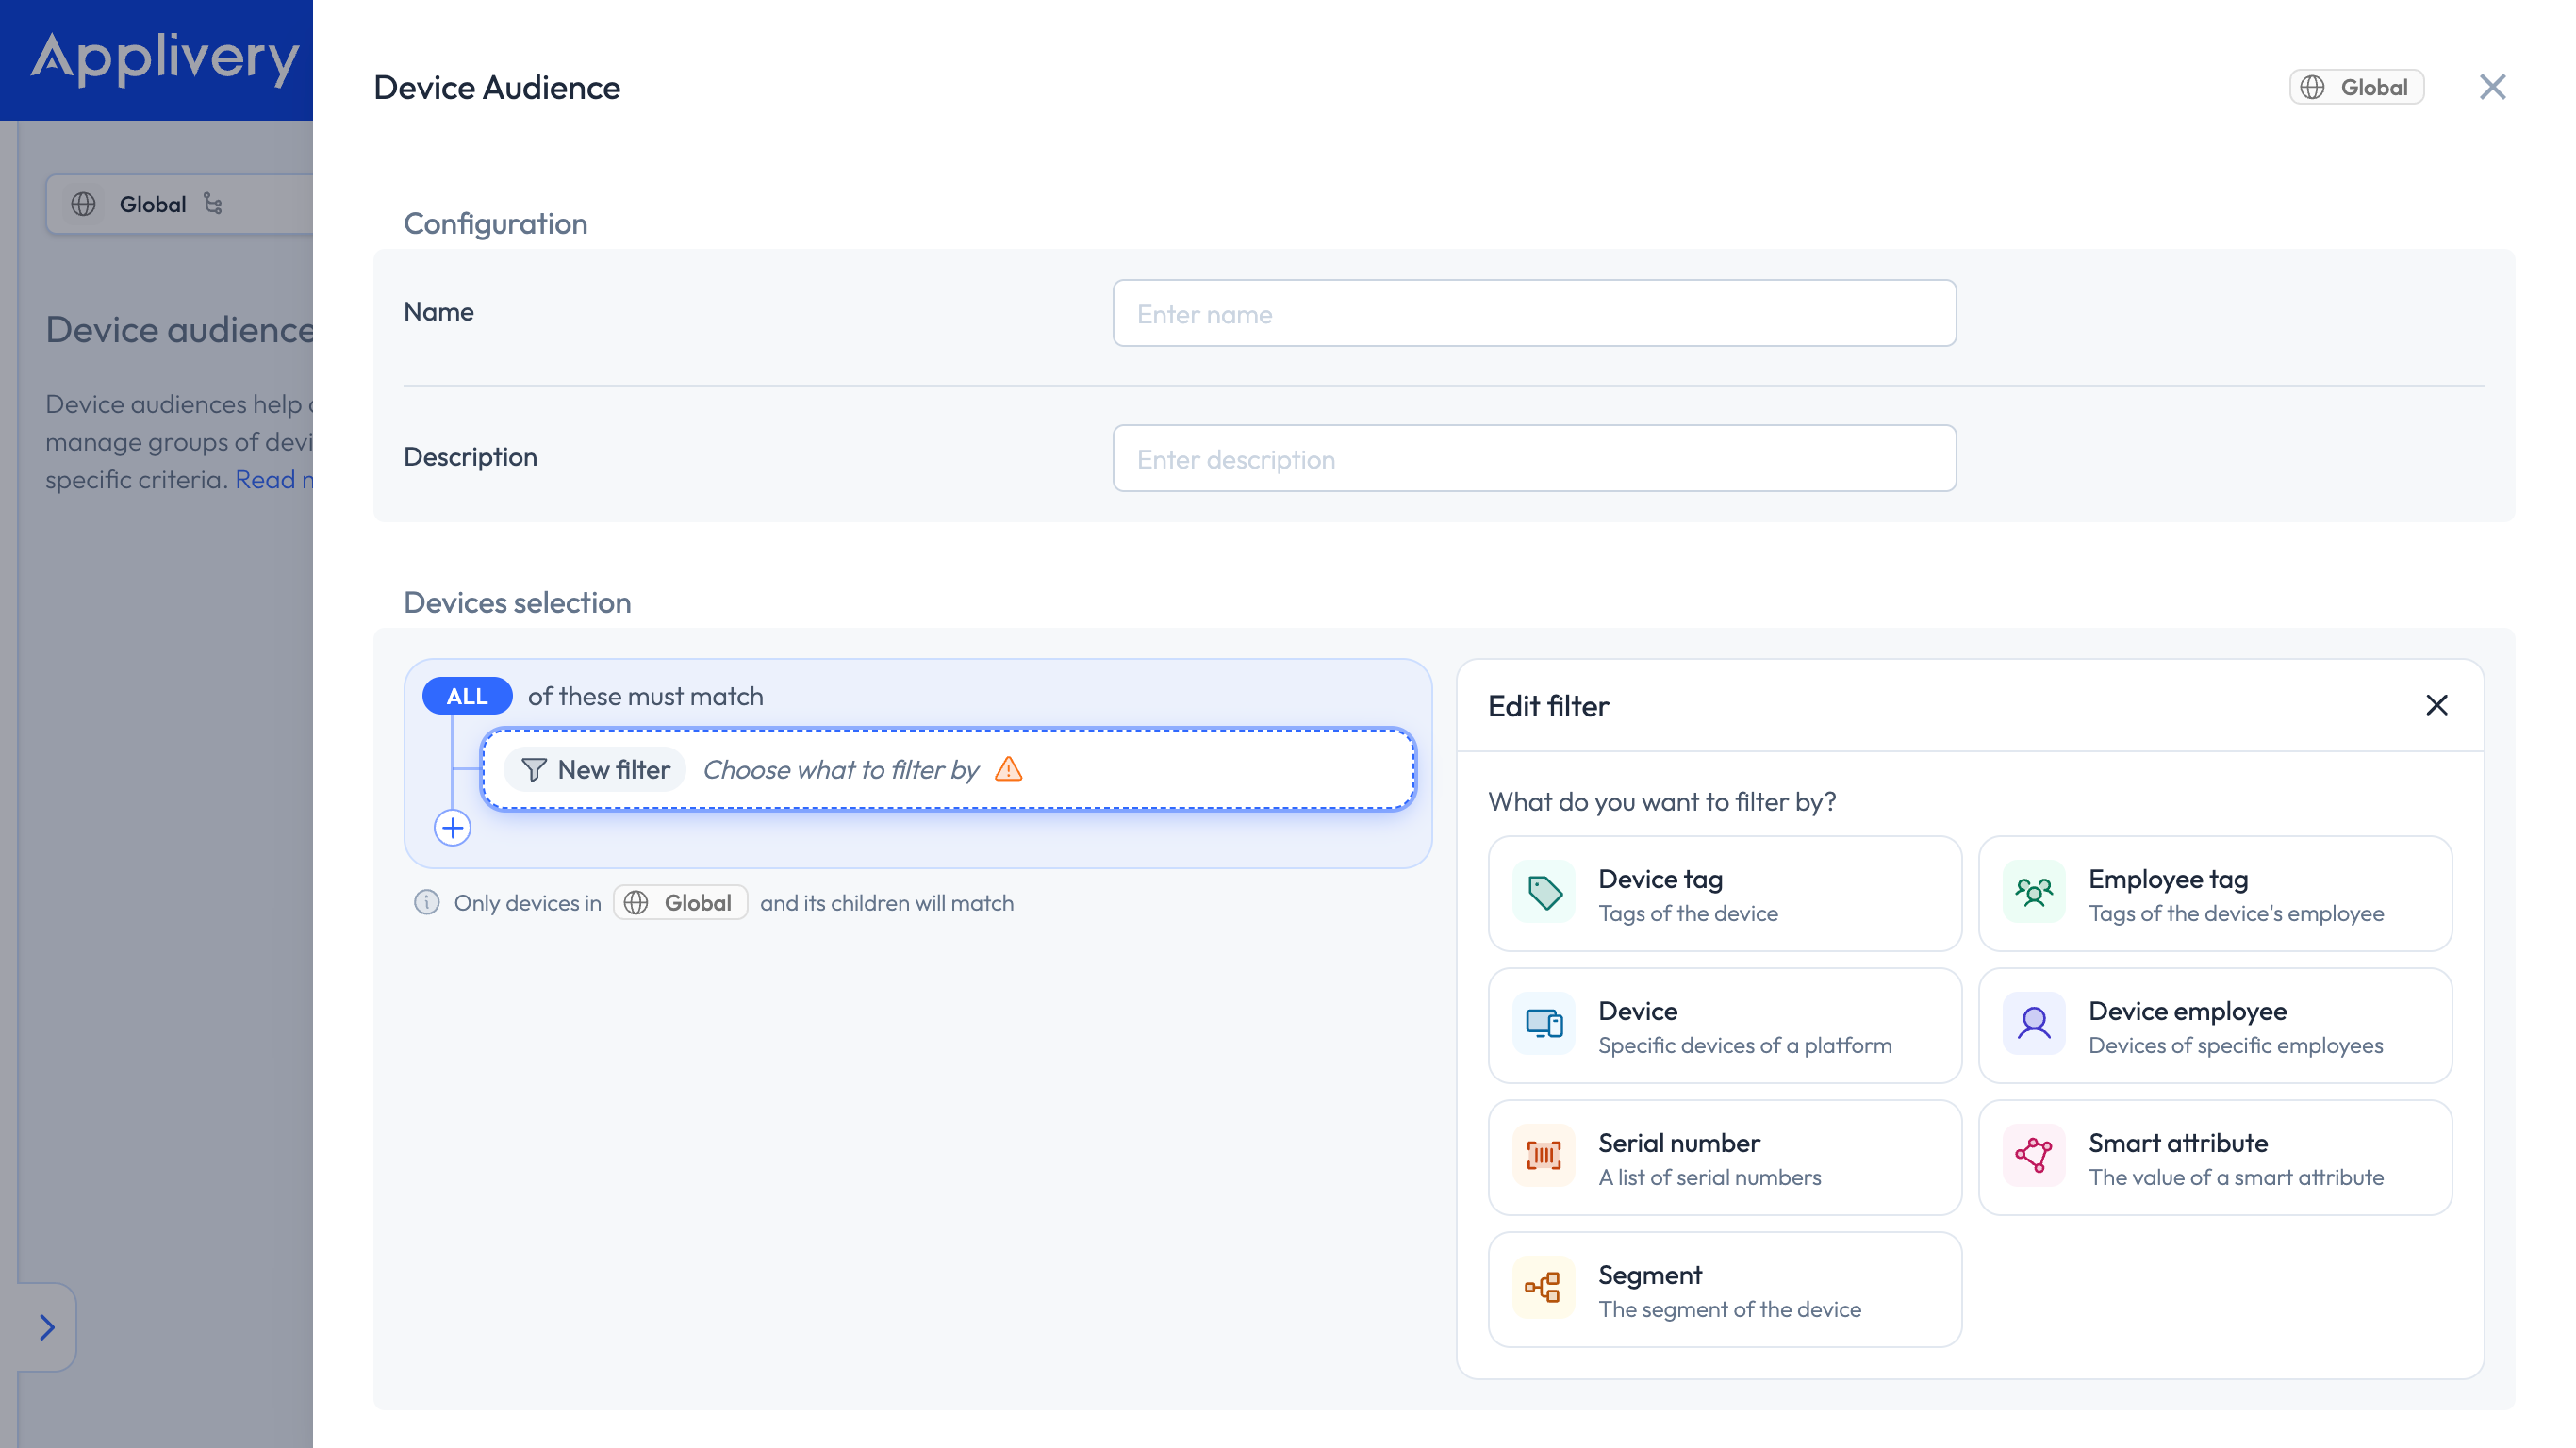
Task: Focus the Enter name field
Action: [1534, 313]
